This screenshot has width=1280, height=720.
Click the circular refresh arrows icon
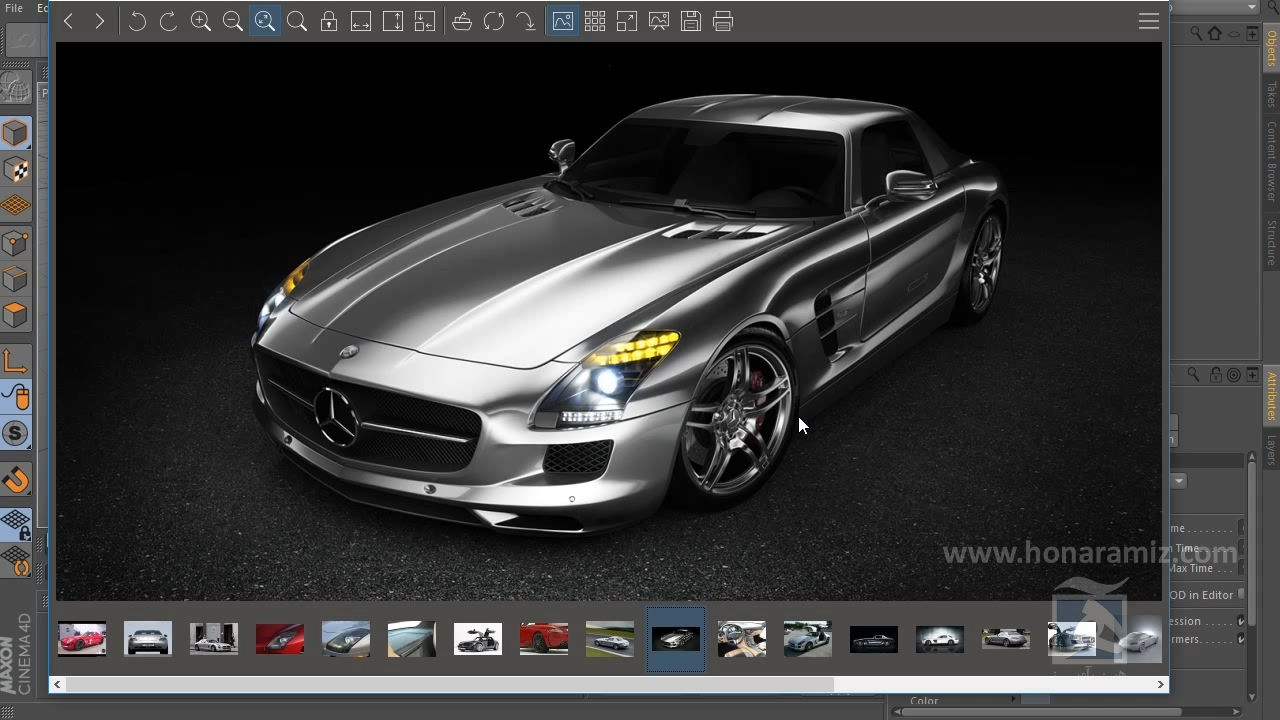coord(494,21)
